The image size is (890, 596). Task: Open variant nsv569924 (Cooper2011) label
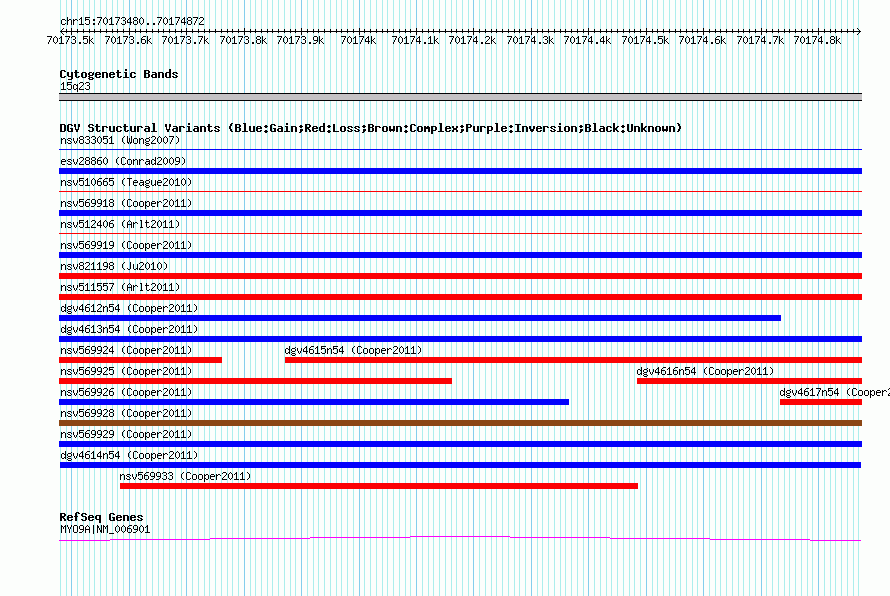[126, 350]
